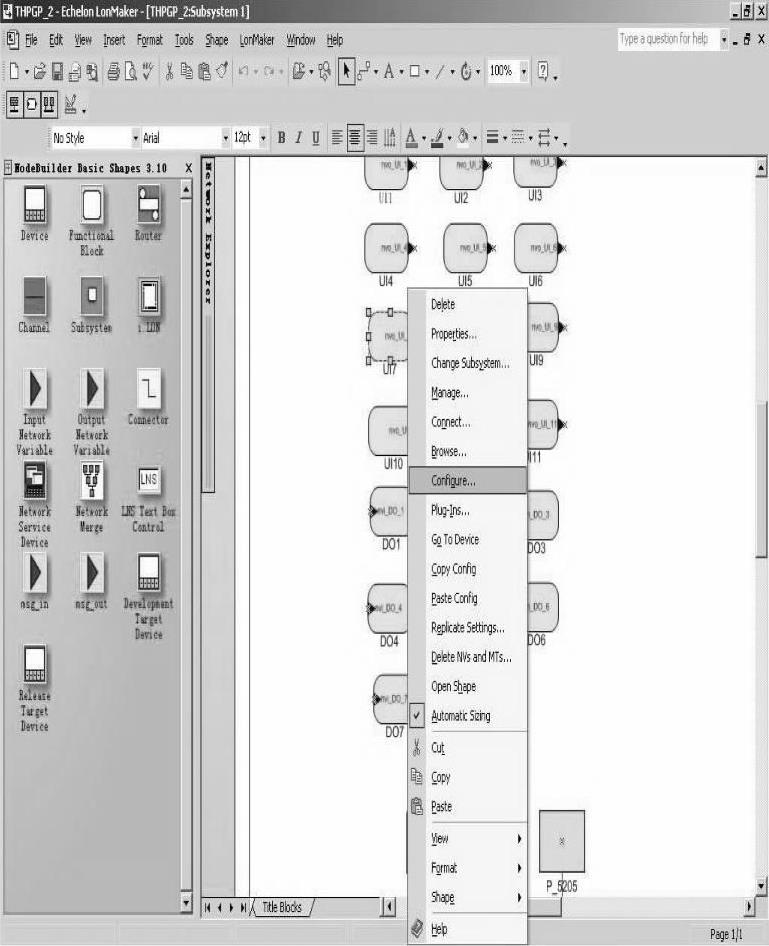Toggle align left text button
The height and width of the screenshot is (946, 769).
pyautogui.click(x=337, y=138)
